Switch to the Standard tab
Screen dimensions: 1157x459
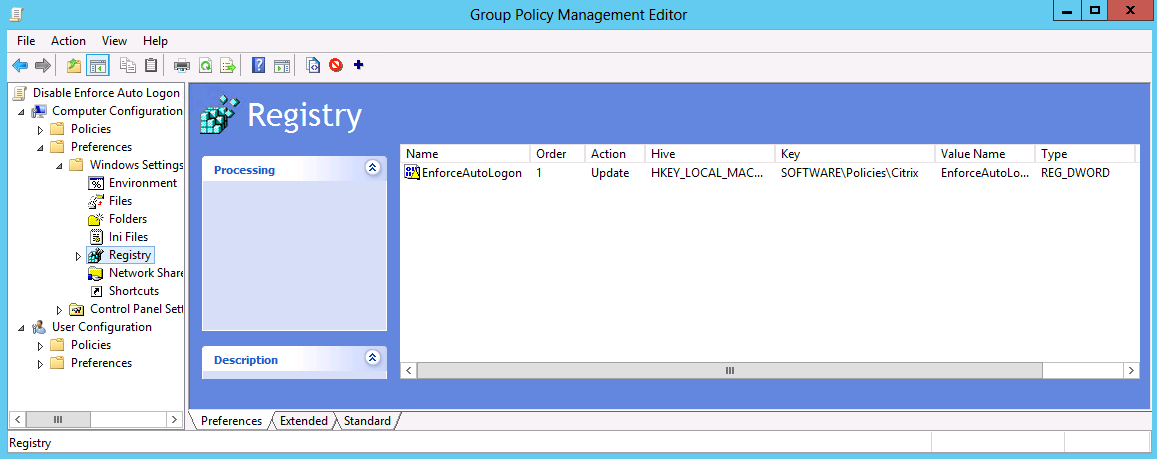coord(367,421)
